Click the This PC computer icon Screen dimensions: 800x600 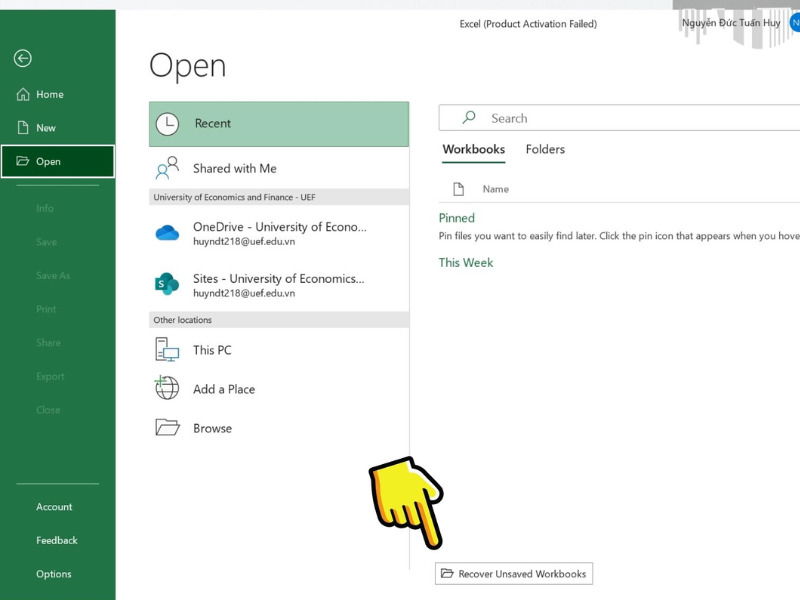click(x=167, y=349)
